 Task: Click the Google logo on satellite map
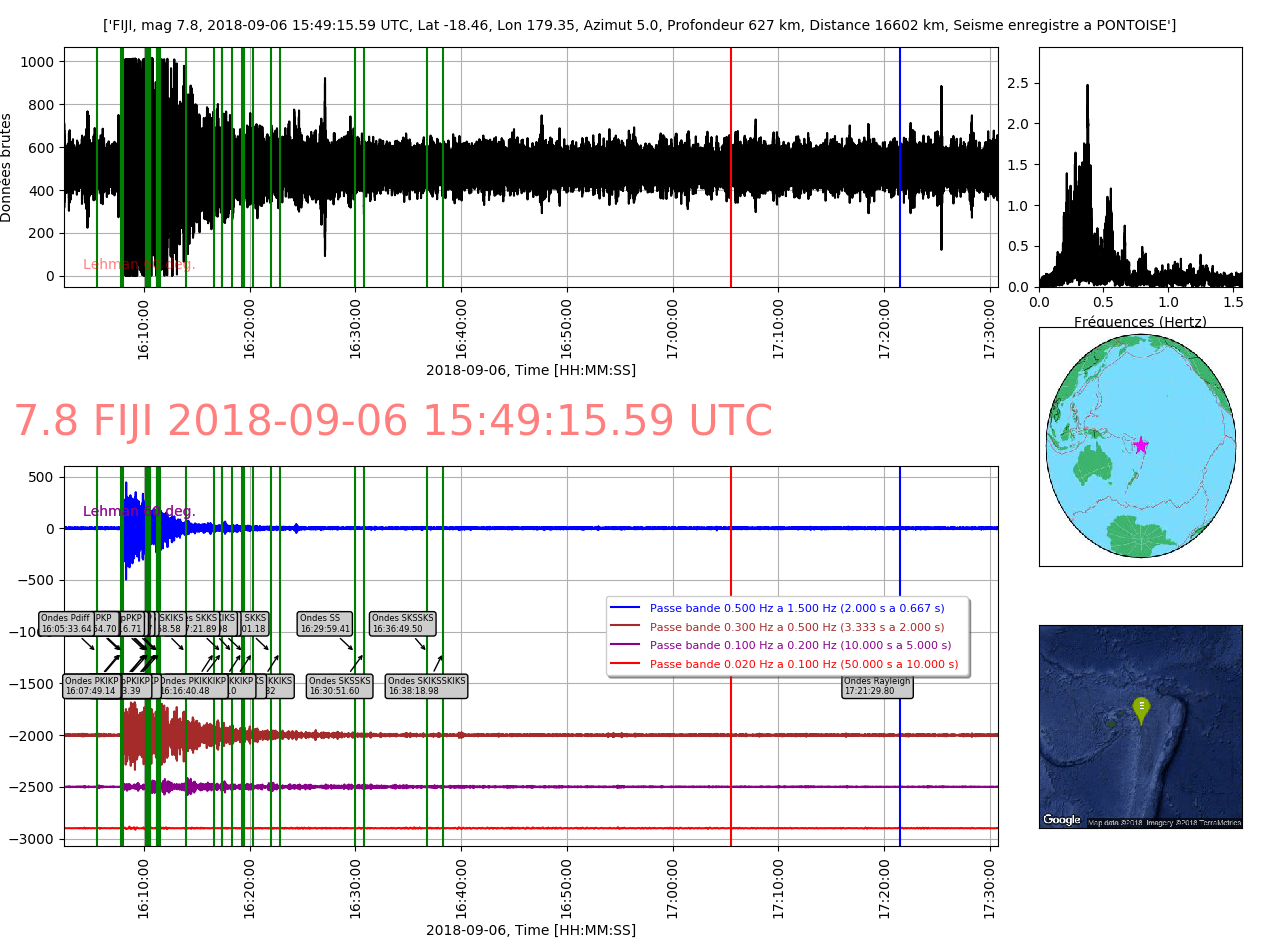click(1062, 820)
